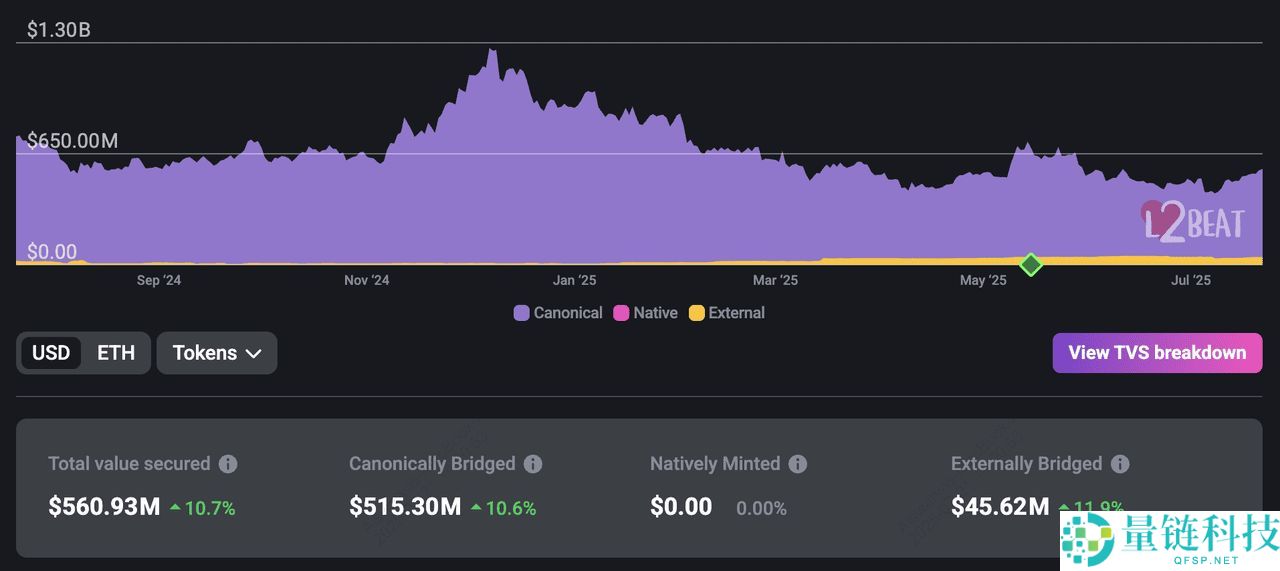Switch the chart currency to ETH

click(116, 353)
